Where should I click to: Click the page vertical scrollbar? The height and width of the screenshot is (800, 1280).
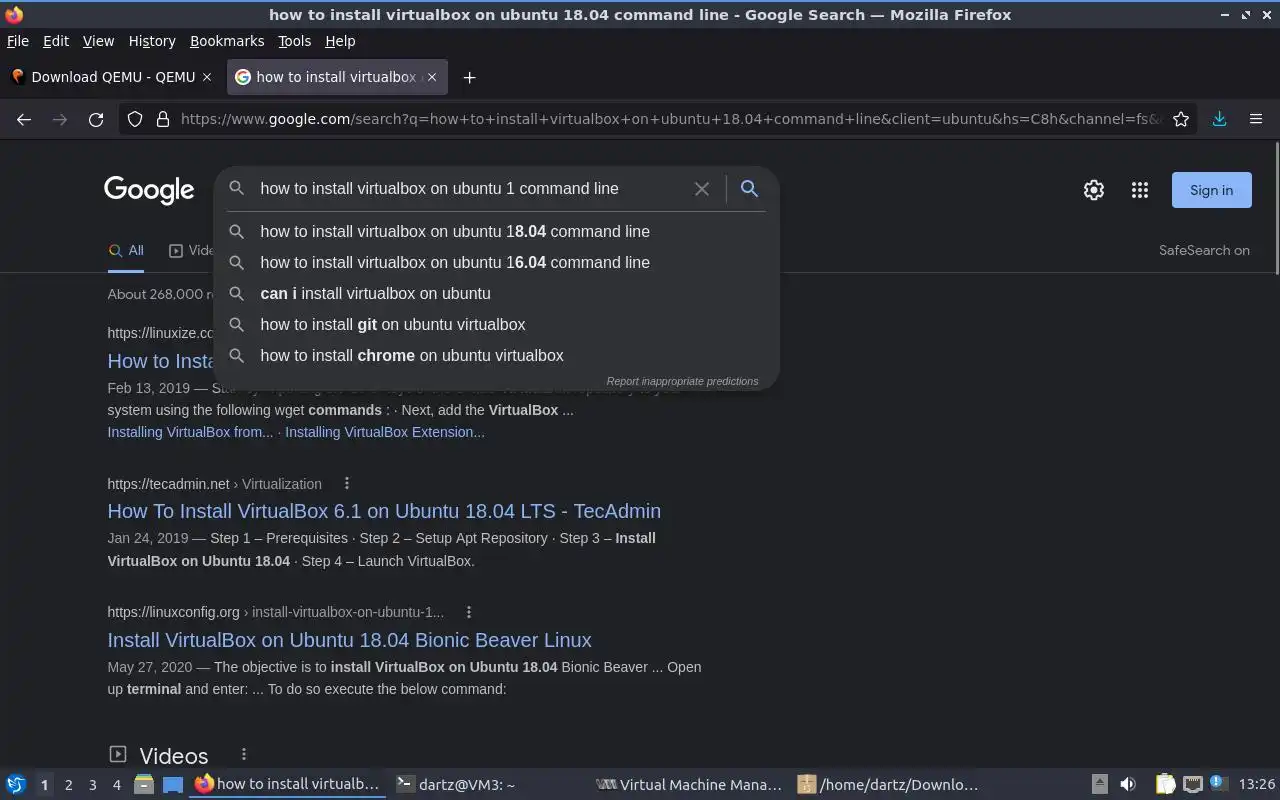tap(1276, 210)
